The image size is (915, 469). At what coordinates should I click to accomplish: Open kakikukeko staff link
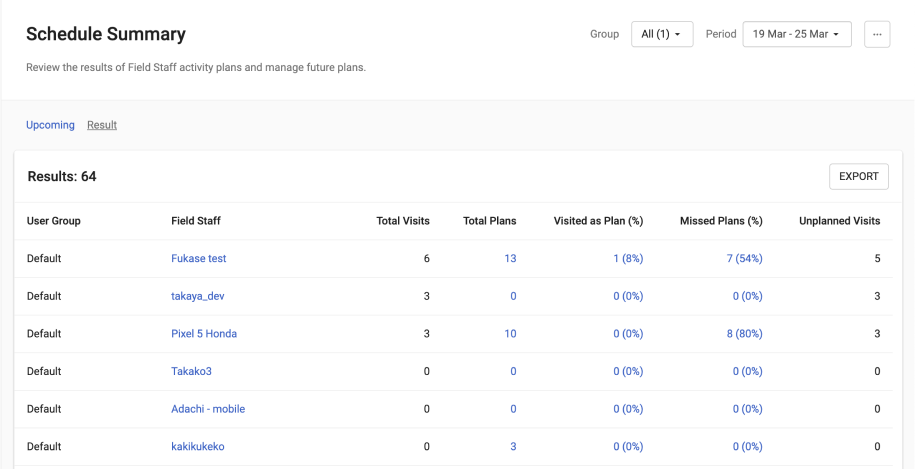point(198,446)
